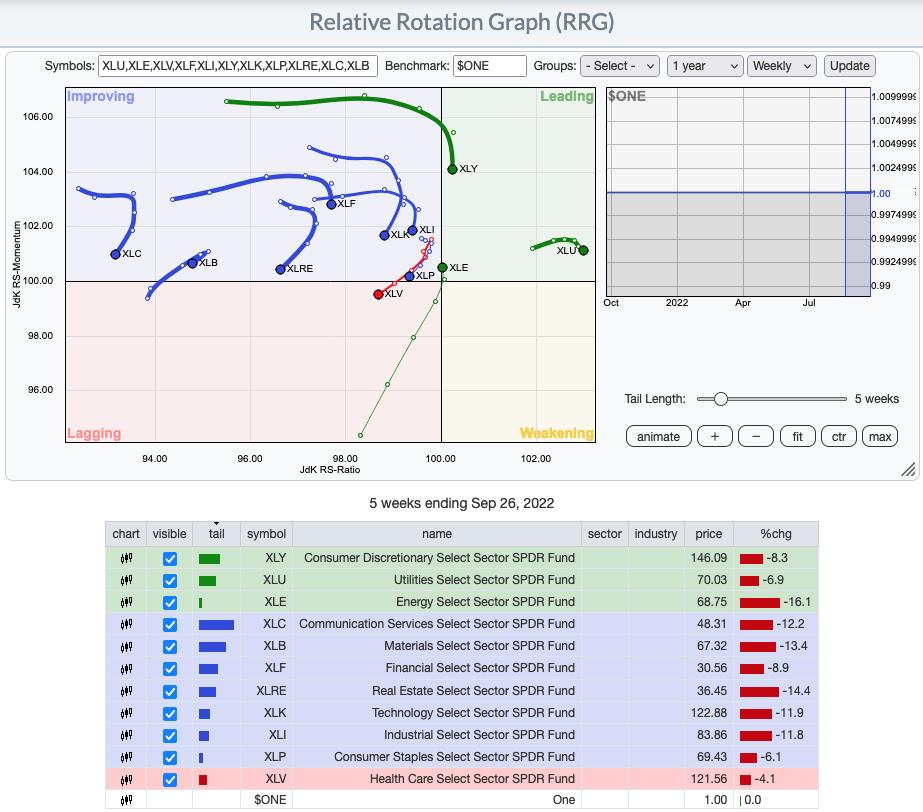Click the ctr button
923x812 pixels.
[839, 437]
